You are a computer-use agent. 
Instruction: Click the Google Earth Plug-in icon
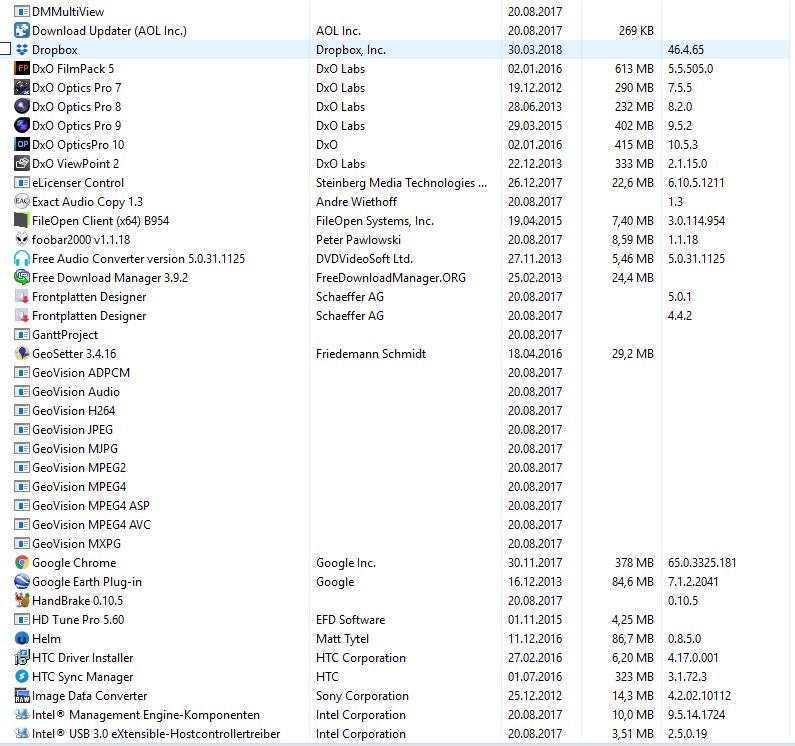[22, 582]
